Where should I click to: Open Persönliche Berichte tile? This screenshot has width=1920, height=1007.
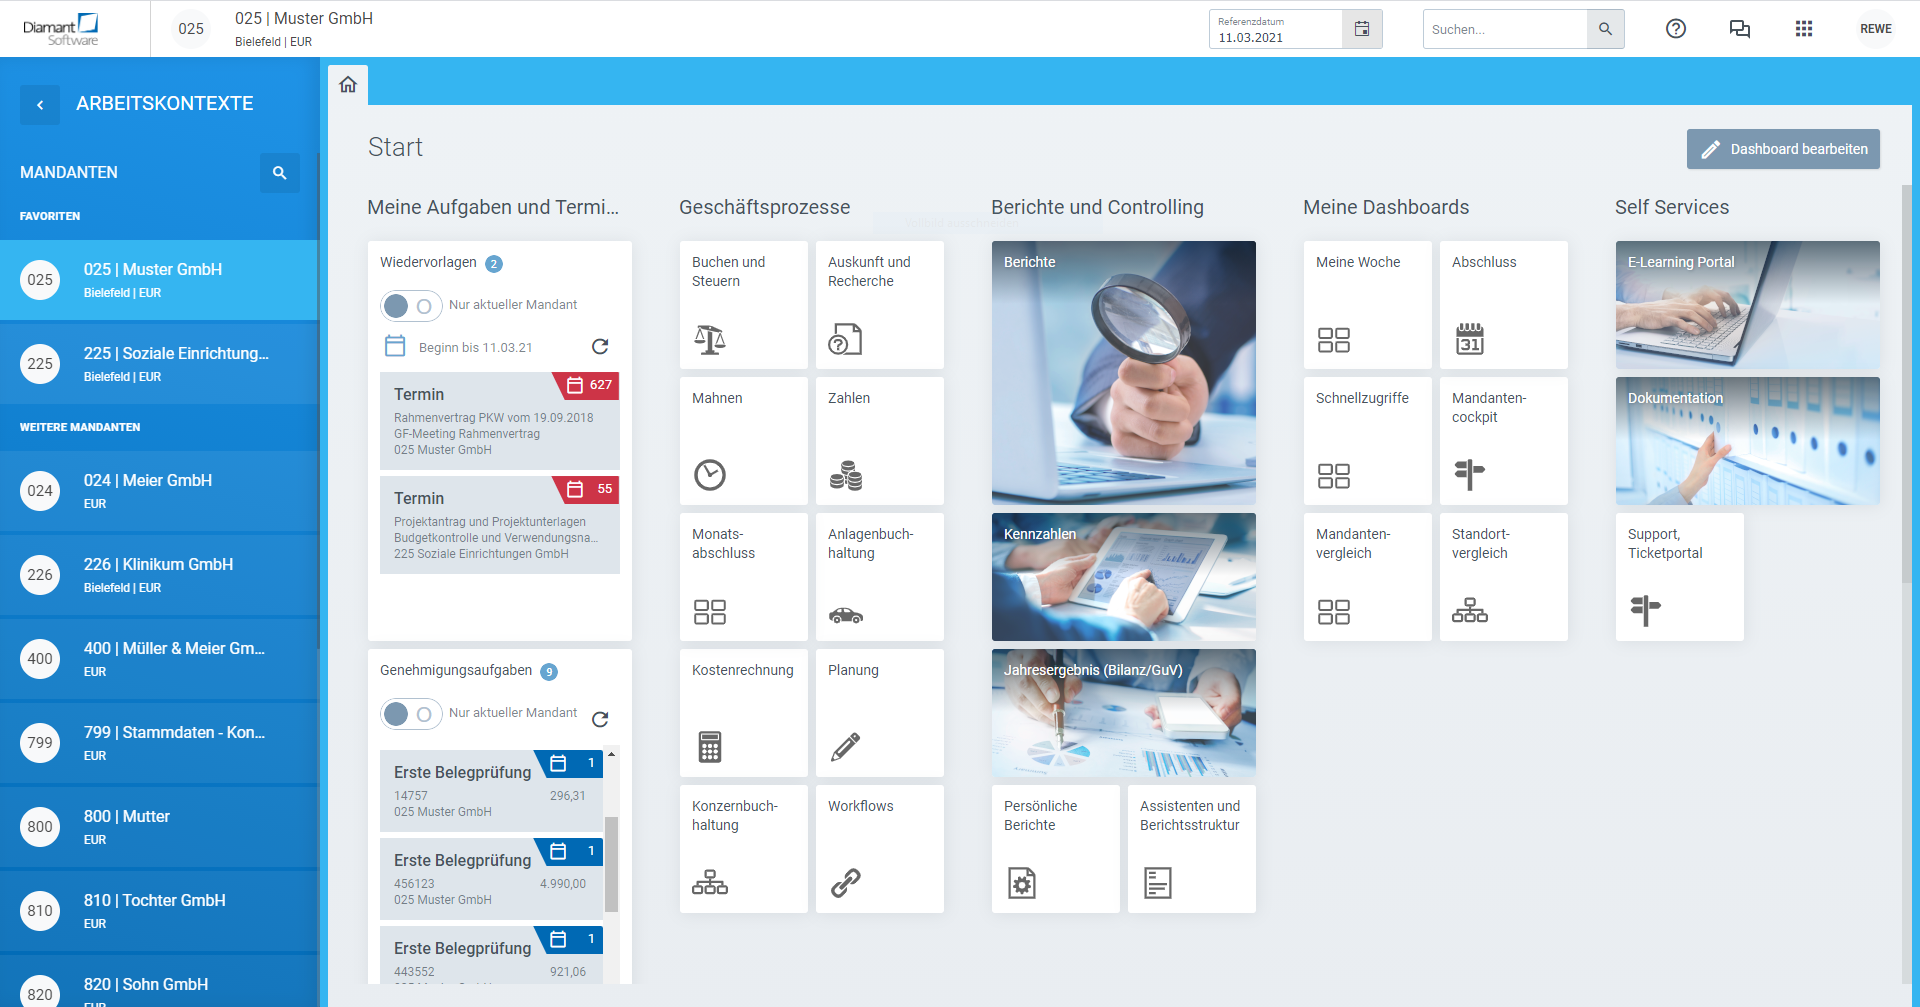[x=1056, y=849]
